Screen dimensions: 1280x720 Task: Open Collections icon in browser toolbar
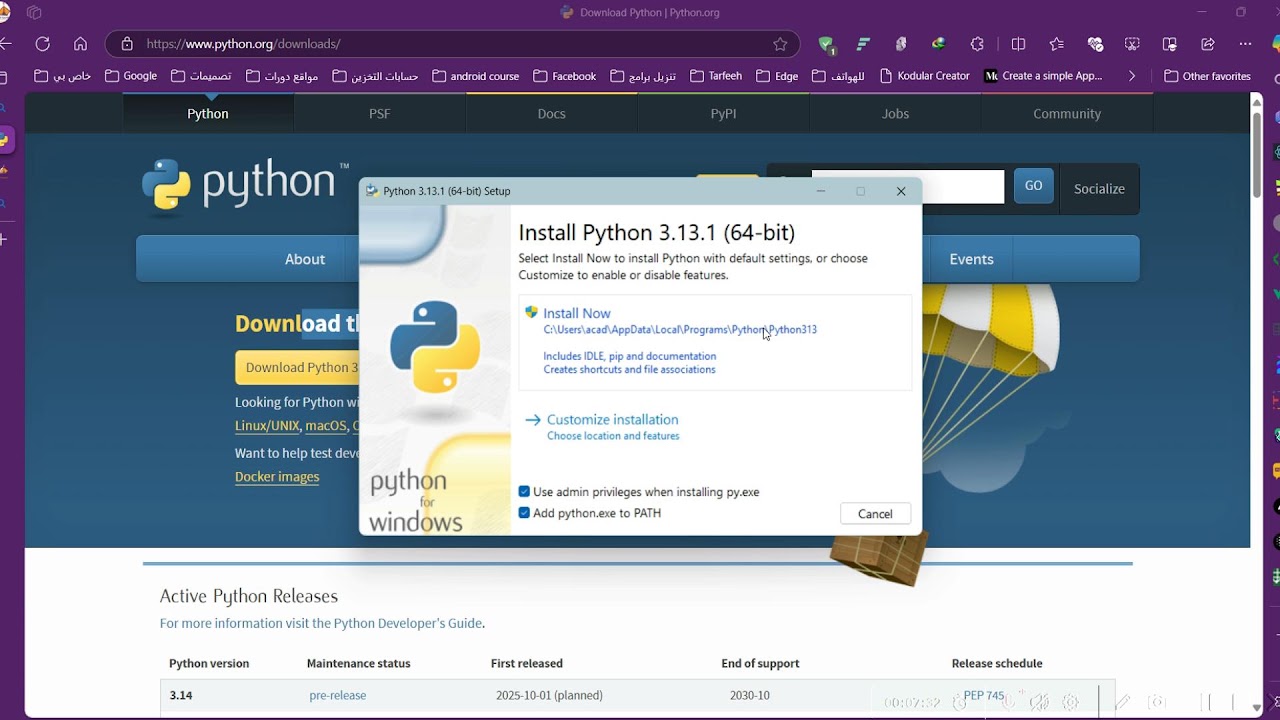[1169, 44]
